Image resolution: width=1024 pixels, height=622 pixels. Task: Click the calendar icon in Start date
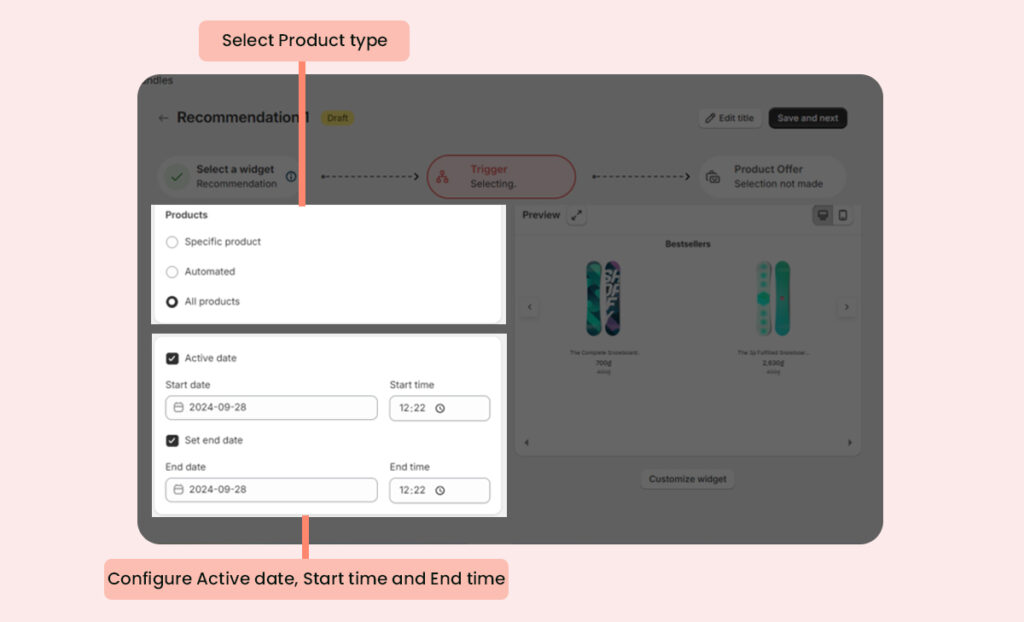click(178, 408)
